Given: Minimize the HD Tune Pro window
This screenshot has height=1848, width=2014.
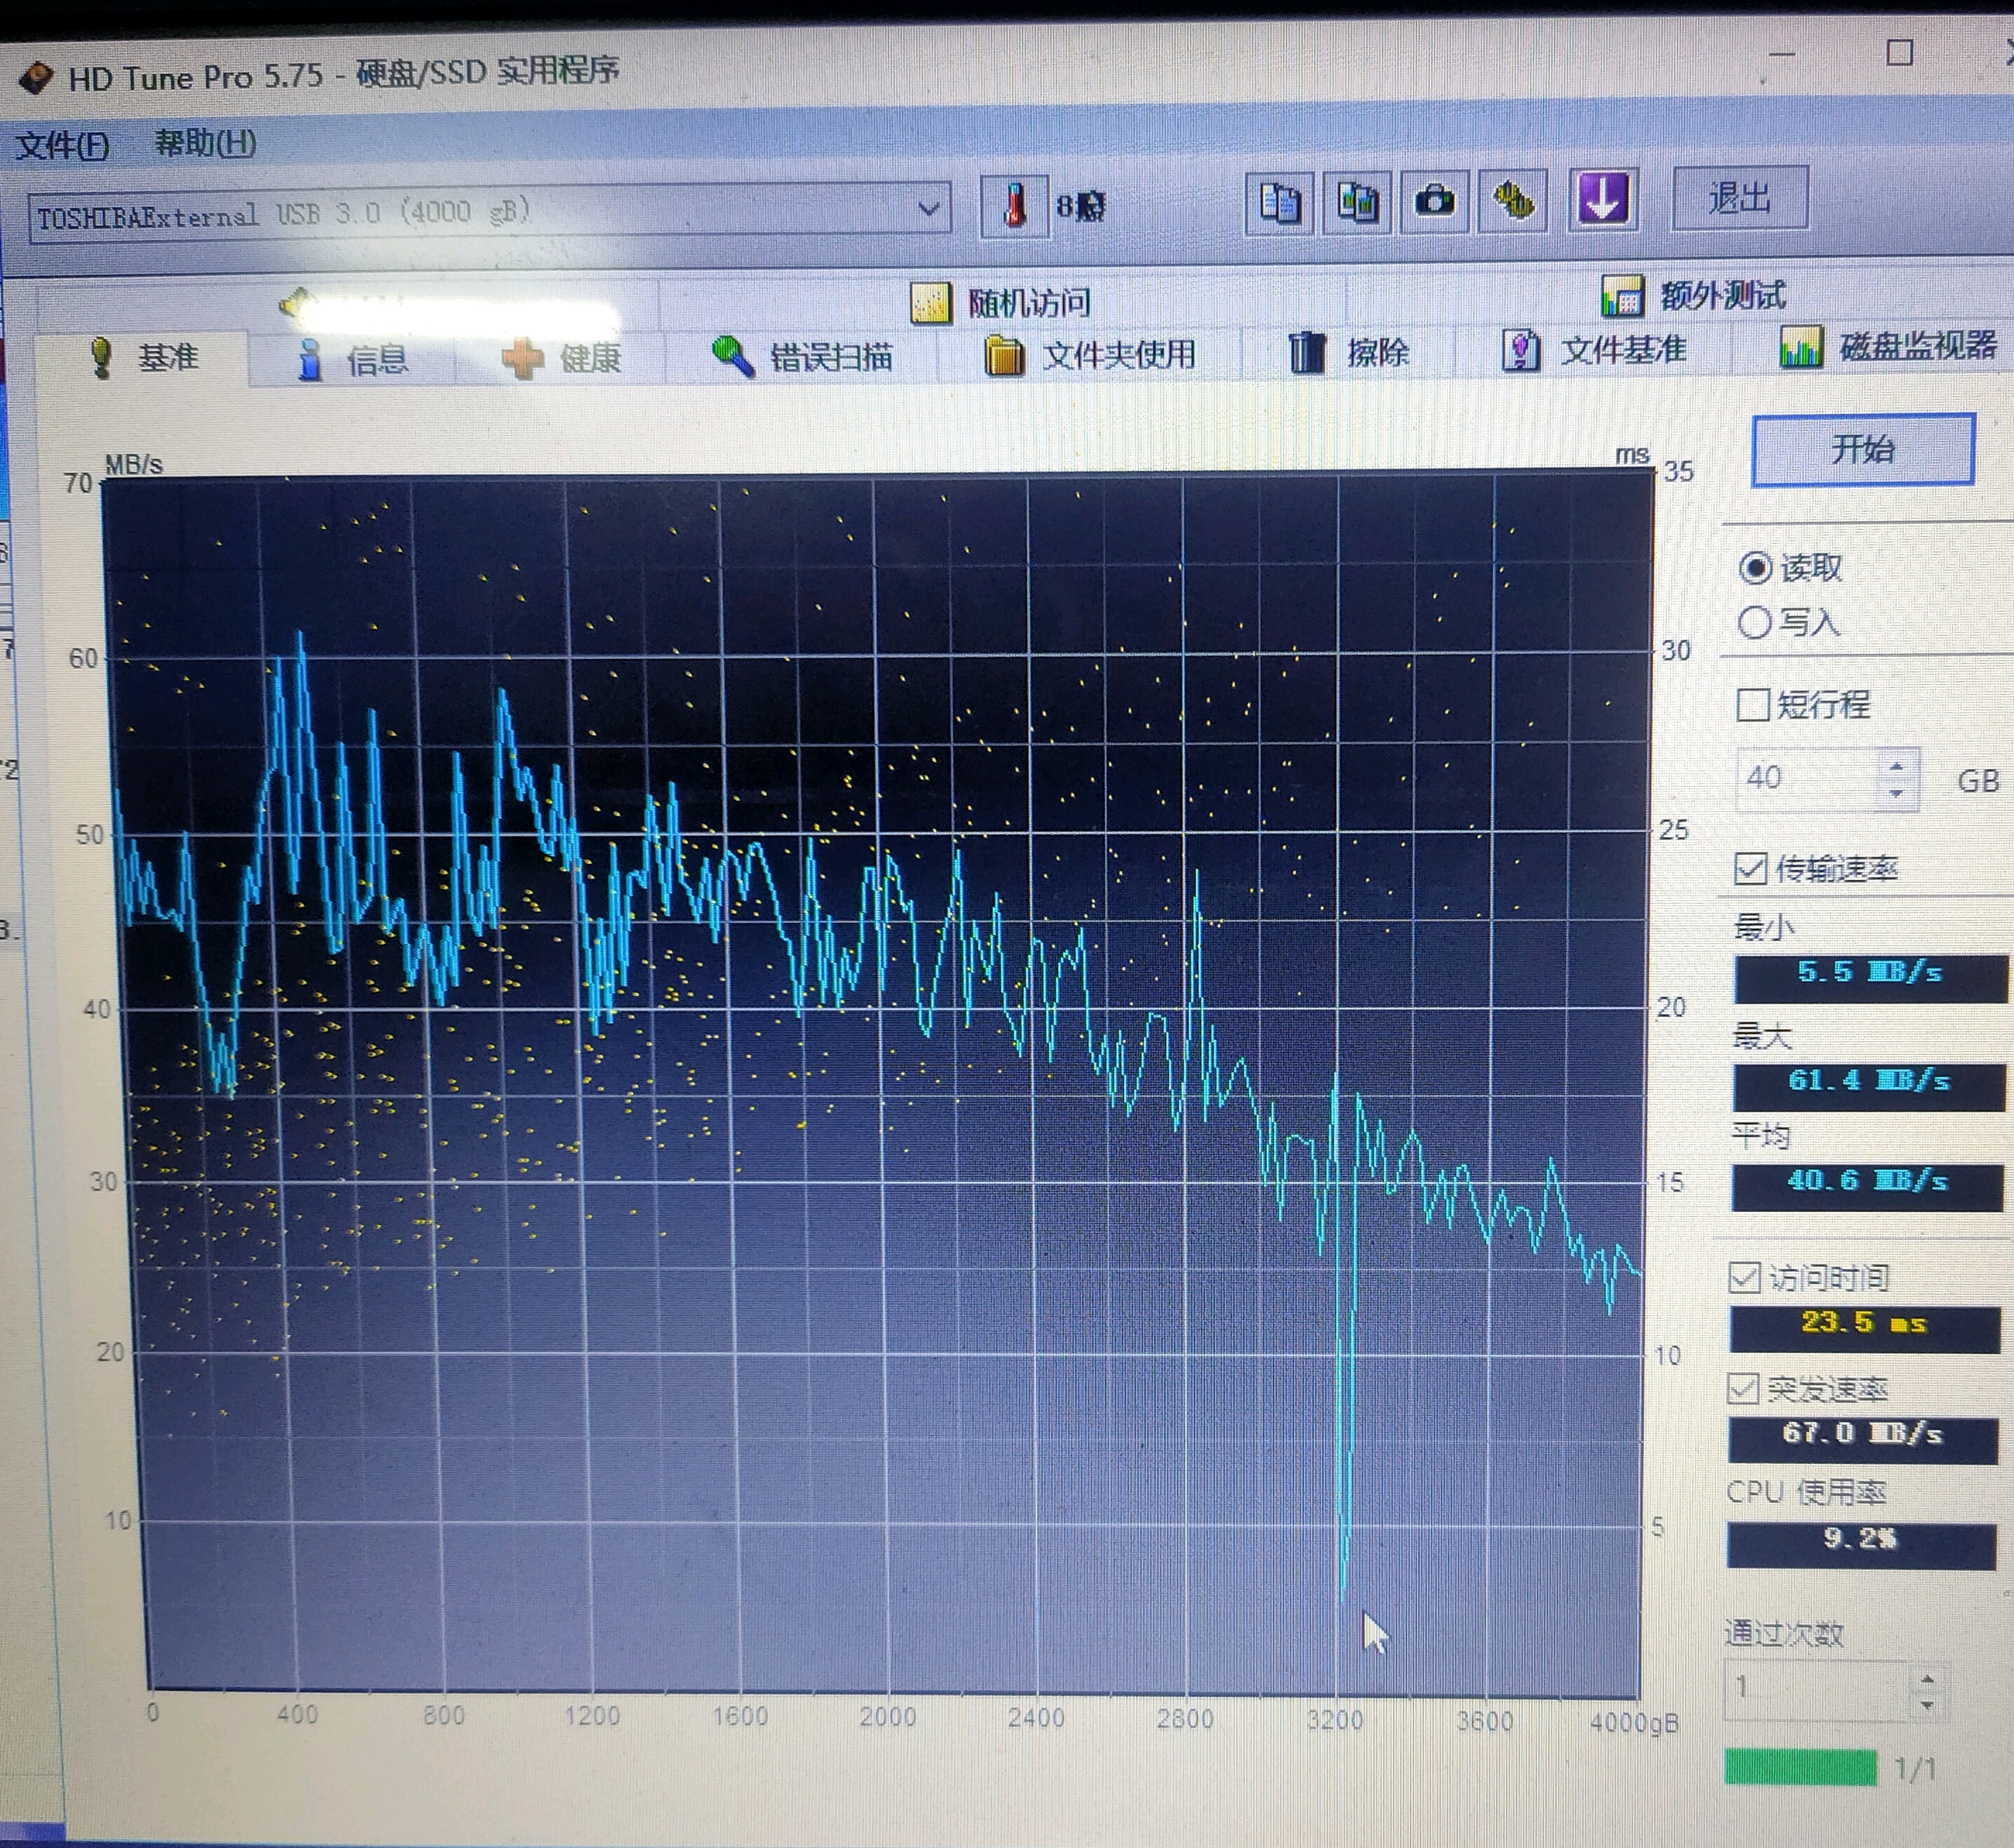Looking at the screenshot, I should pyautogui.click(x=1782, y=55).
